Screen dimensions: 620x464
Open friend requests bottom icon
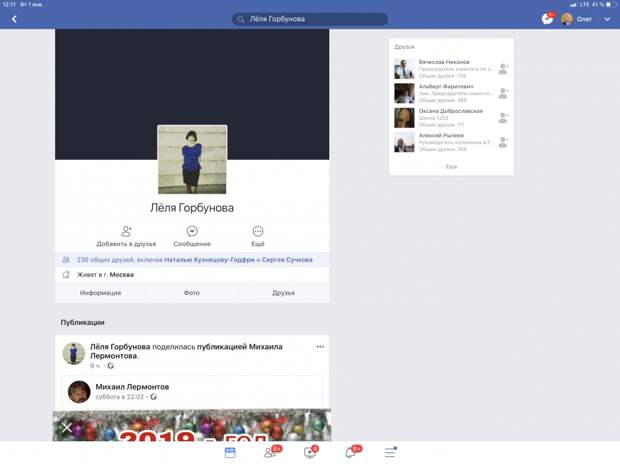[271, 452]
